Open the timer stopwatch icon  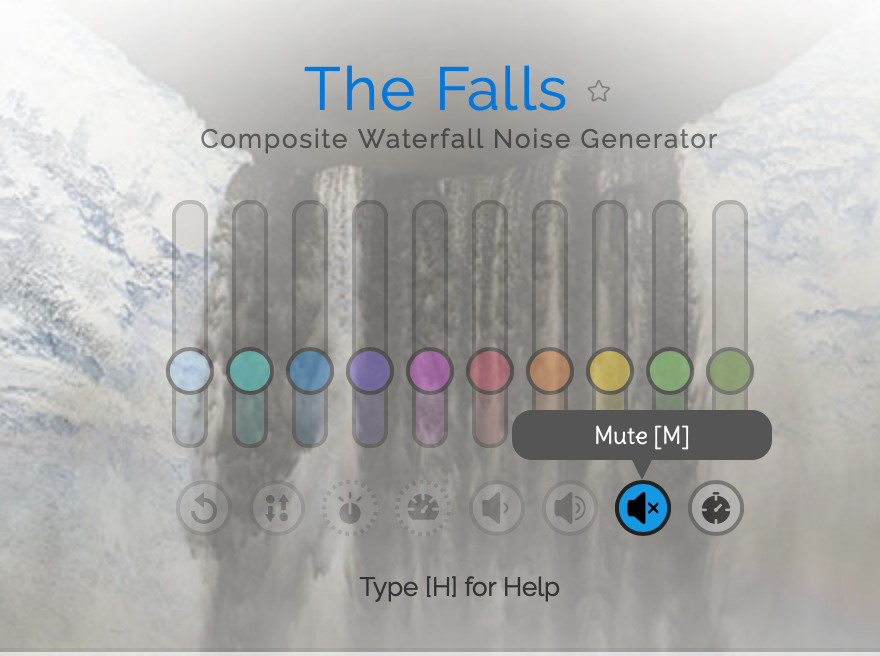(716, 508)
